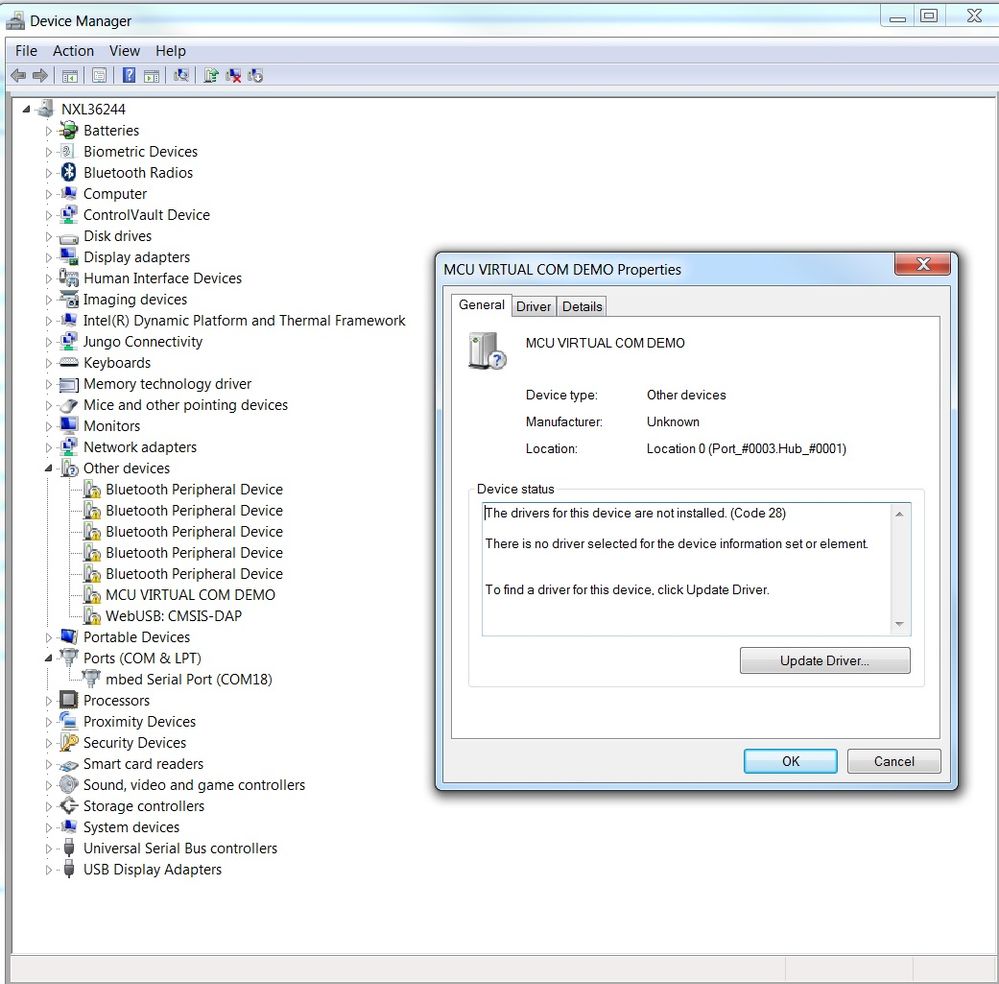Screen dimensions: 999x984
Task: Click the Storage controllers icon
Action: (x=68, y=806)
